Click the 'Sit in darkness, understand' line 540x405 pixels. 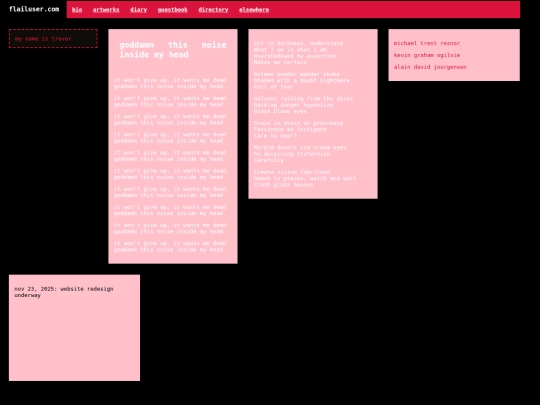coord(298,43)
